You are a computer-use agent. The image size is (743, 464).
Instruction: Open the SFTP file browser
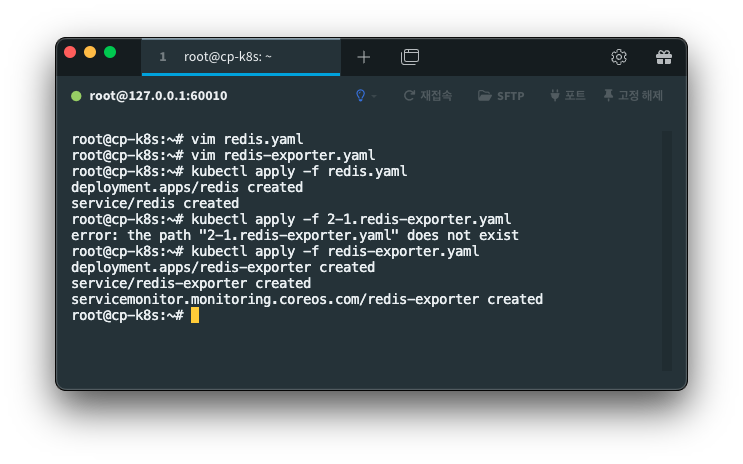coord(501,96)
